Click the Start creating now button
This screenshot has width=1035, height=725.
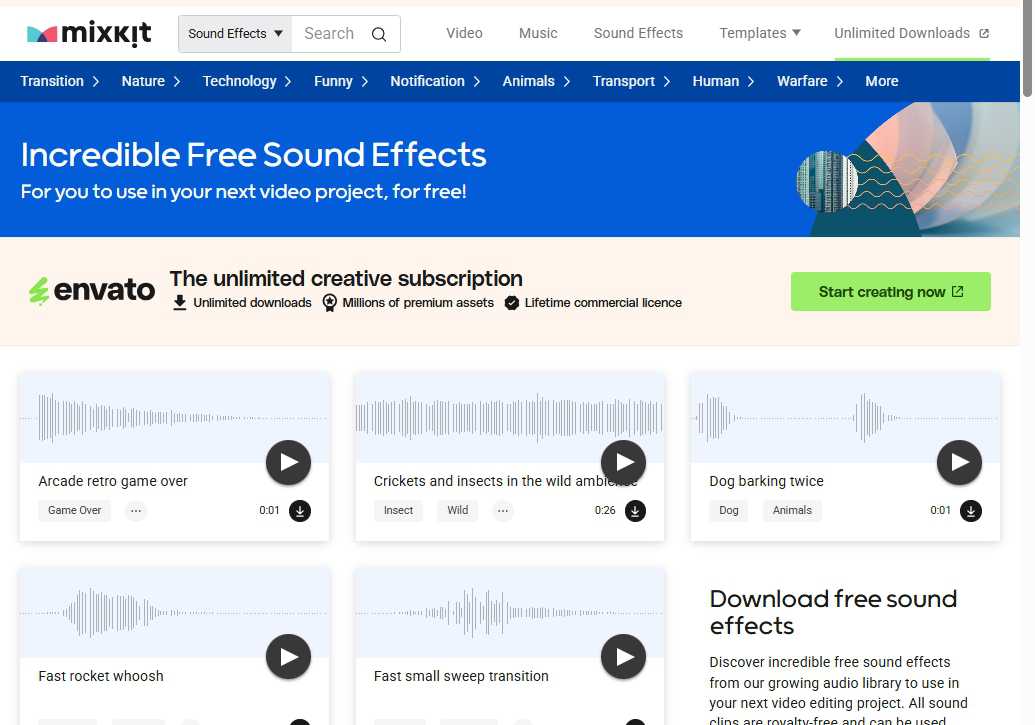click(x=890, y=291)
